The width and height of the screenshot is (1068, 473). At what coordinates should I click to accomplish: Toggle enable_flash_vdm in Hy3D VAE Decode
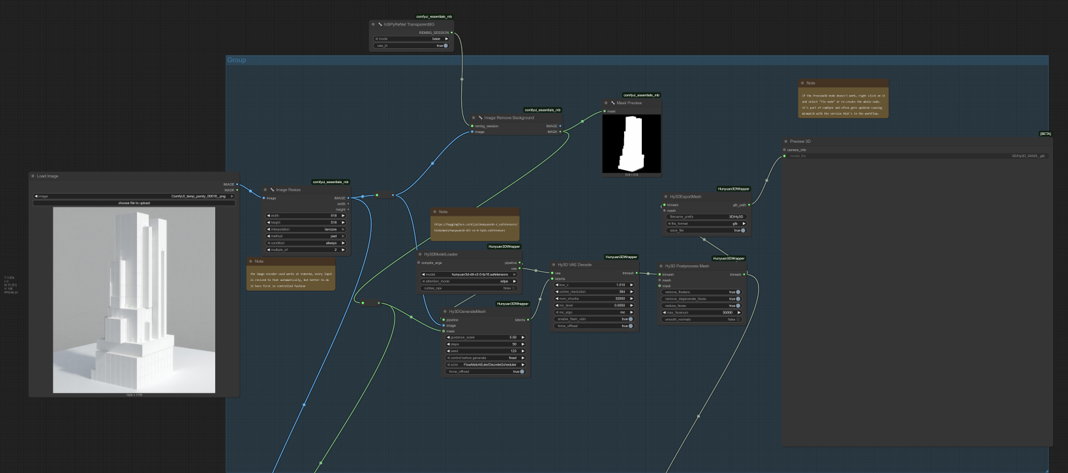(x=593, y=319)
